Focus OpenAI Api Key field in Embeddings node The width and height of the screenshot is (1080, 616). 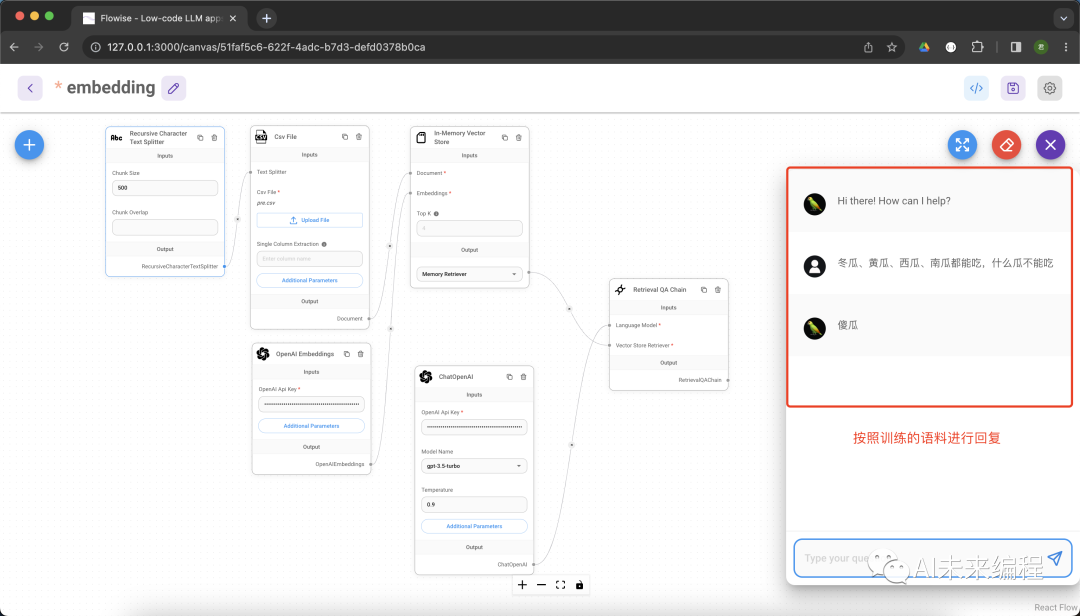point(311,404)
